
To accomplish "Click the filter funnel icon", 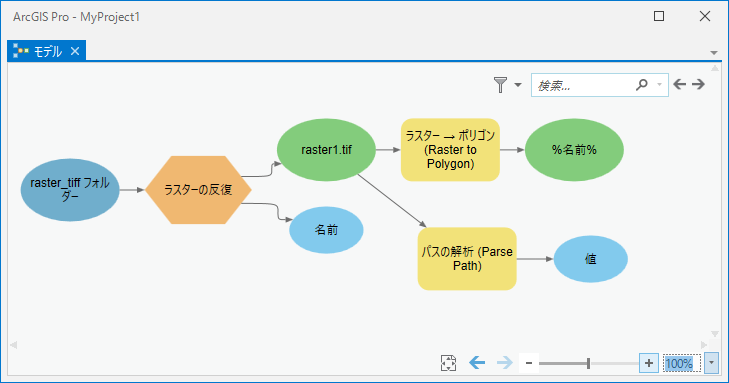I will [x=500, y=85].
